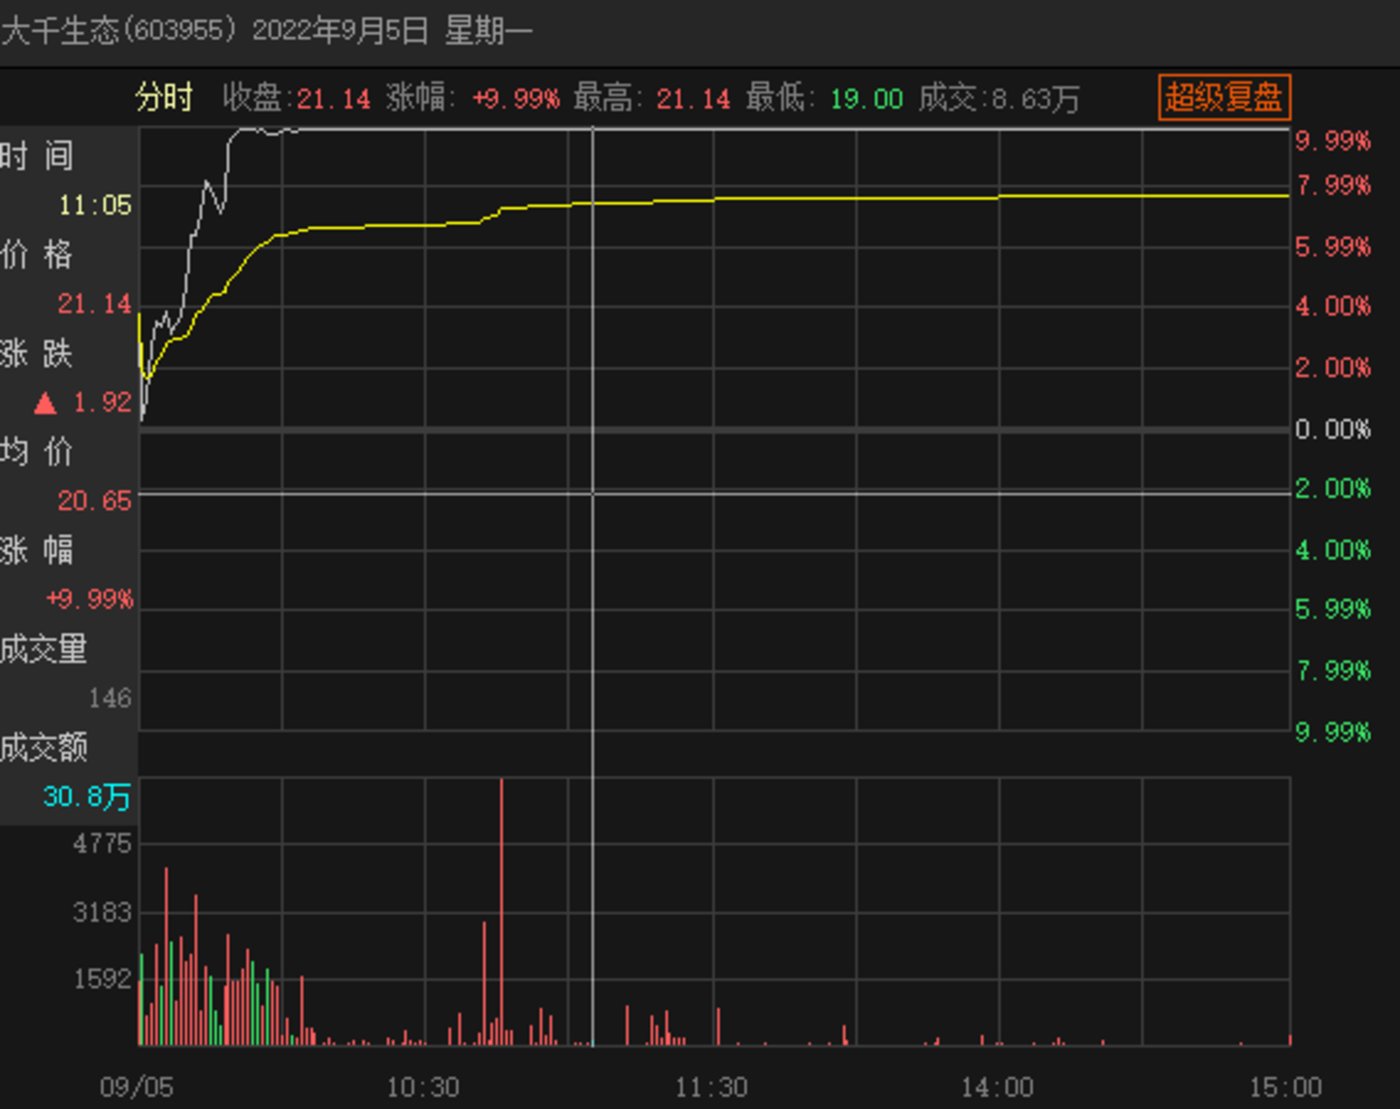The height and width of the screenshot is (1109, 1400).
Task: Click the red up-triangle beside 1.92
Action: coord(45,403)
